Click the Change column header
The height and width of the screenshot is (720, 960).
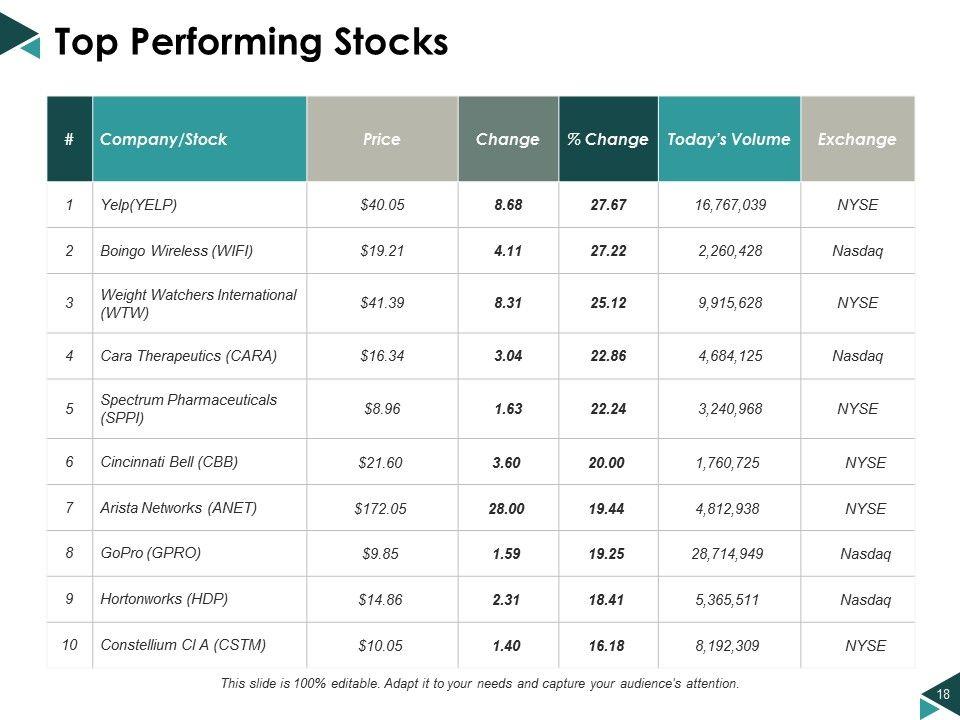tap(507, 140)
